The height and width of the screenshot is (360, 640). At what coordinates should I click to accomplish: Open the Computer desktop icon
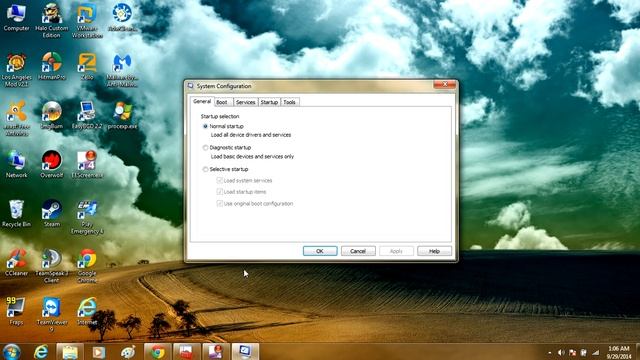[x=16, y=17]
